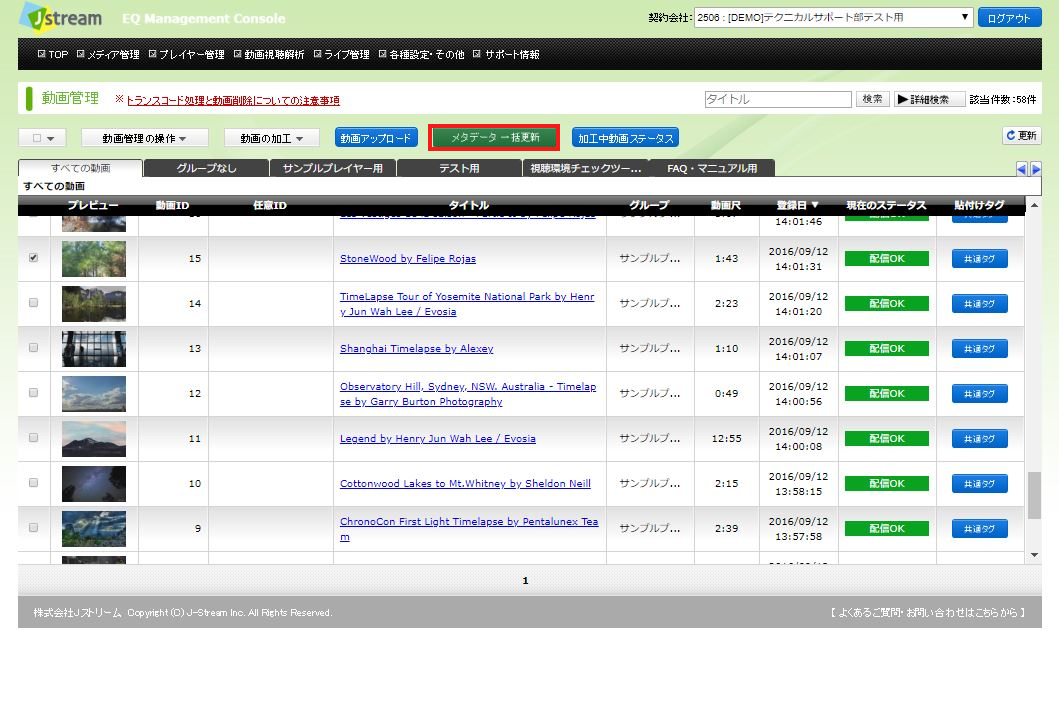Screen dimensions: 1059x717
Task: Open advanced search 詳細検索 with the arrow icon
Action: pyautogui.click(x=929, y=100)
